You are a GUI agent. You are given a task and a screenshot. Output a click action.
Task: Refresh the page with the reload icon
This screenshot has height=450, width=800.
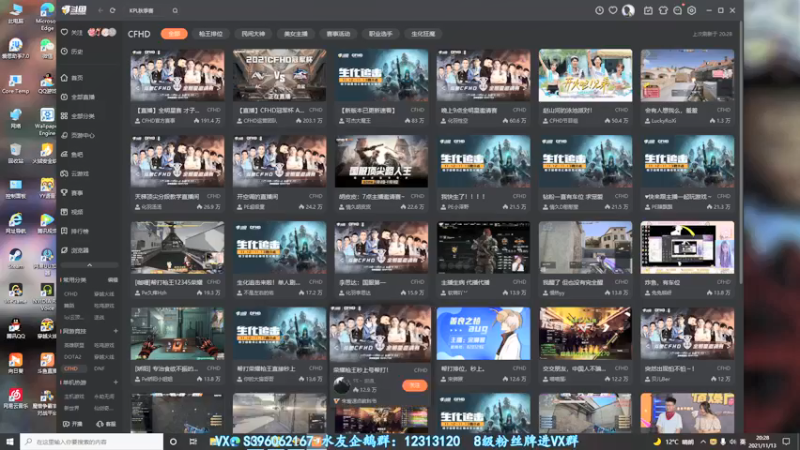point(112,10)
